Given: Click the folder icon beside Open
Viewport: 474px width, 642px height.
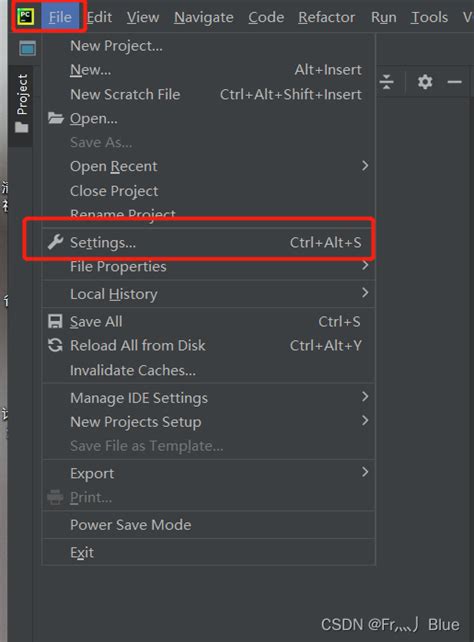Looking at the screenshot, I should click(x=55, y=118).
